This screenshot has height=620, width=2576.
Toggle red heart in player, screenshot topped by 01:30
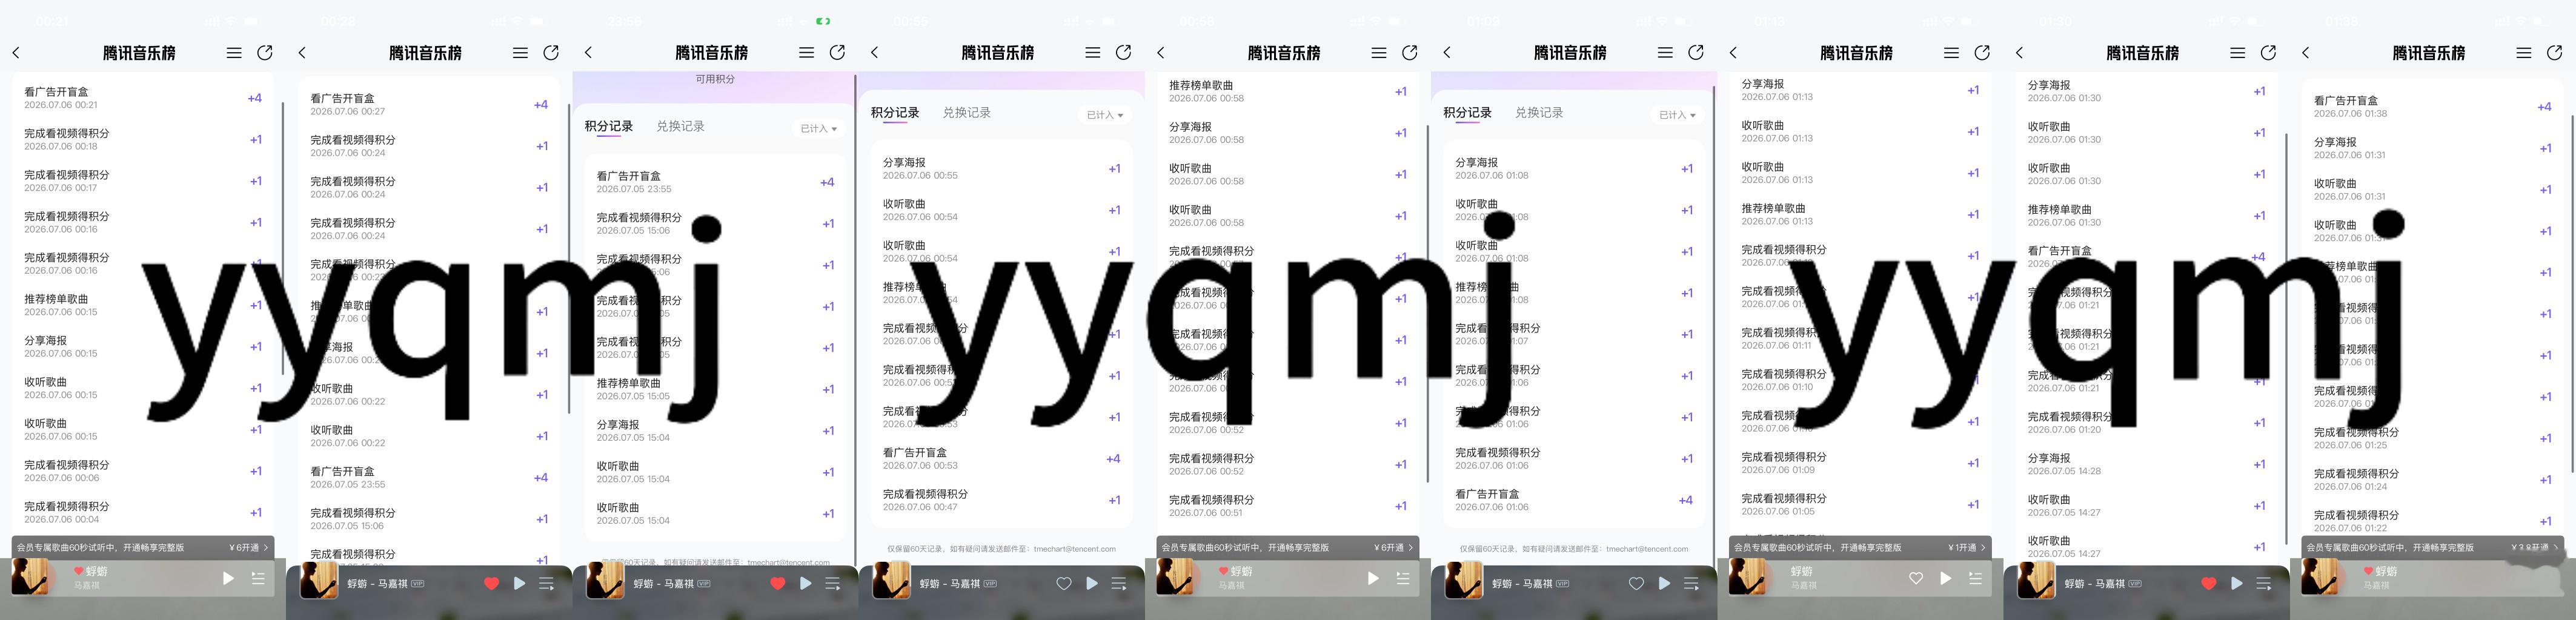[x=2209, y=583]
